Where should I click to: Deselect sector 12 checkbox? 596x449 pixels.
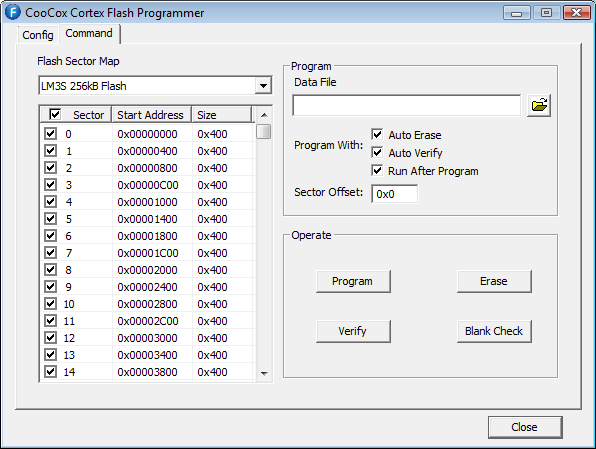click(x=50, y=338)
